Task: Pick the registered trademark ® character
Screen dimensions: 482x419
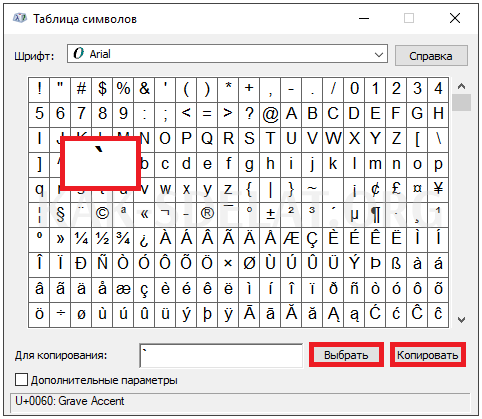Action: [x=207, y=214]
